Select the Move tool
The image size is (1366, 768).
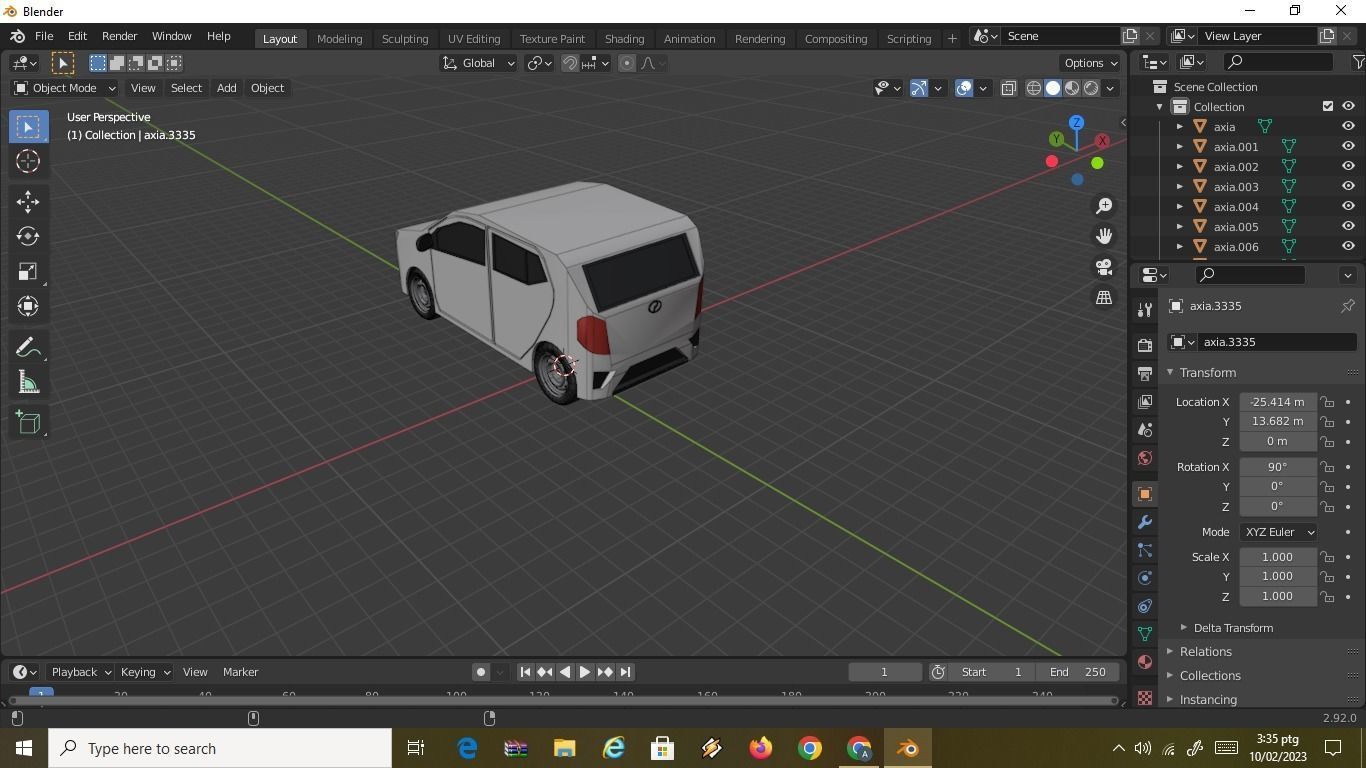point(27,201)
